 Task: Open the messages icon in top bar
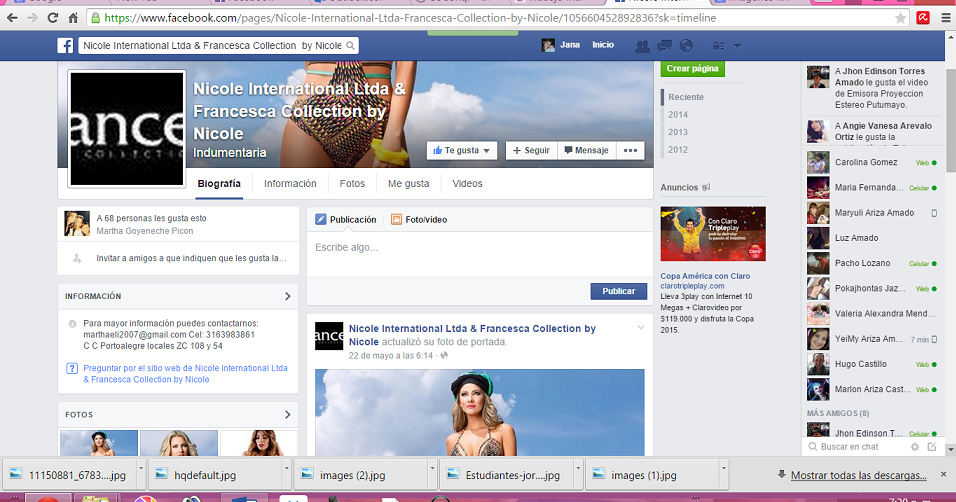[x=663, y=46]
